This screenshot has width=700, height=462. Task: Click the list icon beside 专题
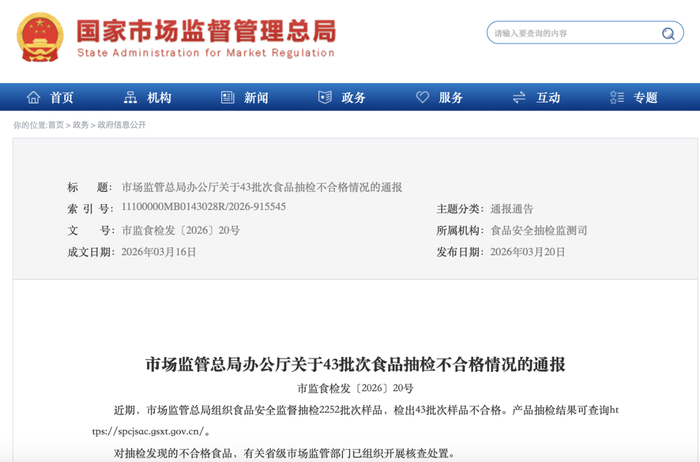pyautogui.click(x=617, y=97)
